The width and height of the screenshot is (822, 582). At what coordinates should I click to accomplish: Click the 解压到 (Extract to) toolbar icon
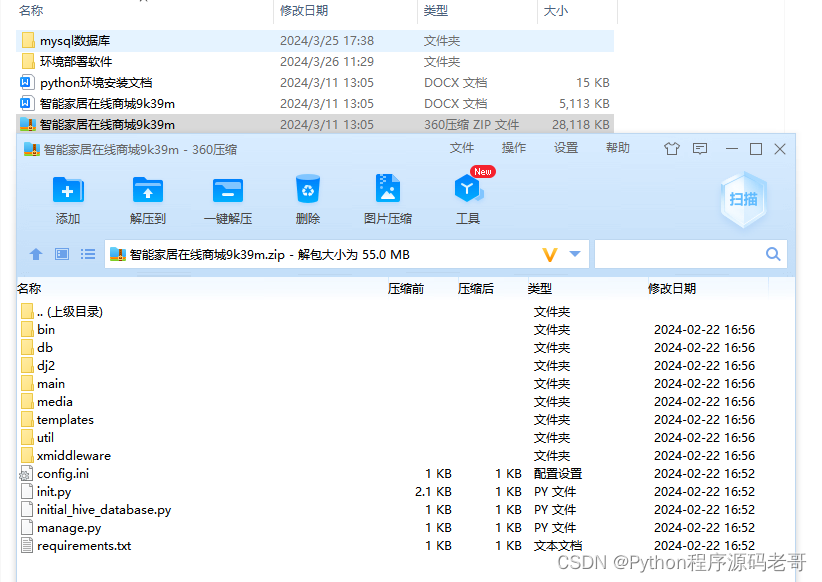148,190
